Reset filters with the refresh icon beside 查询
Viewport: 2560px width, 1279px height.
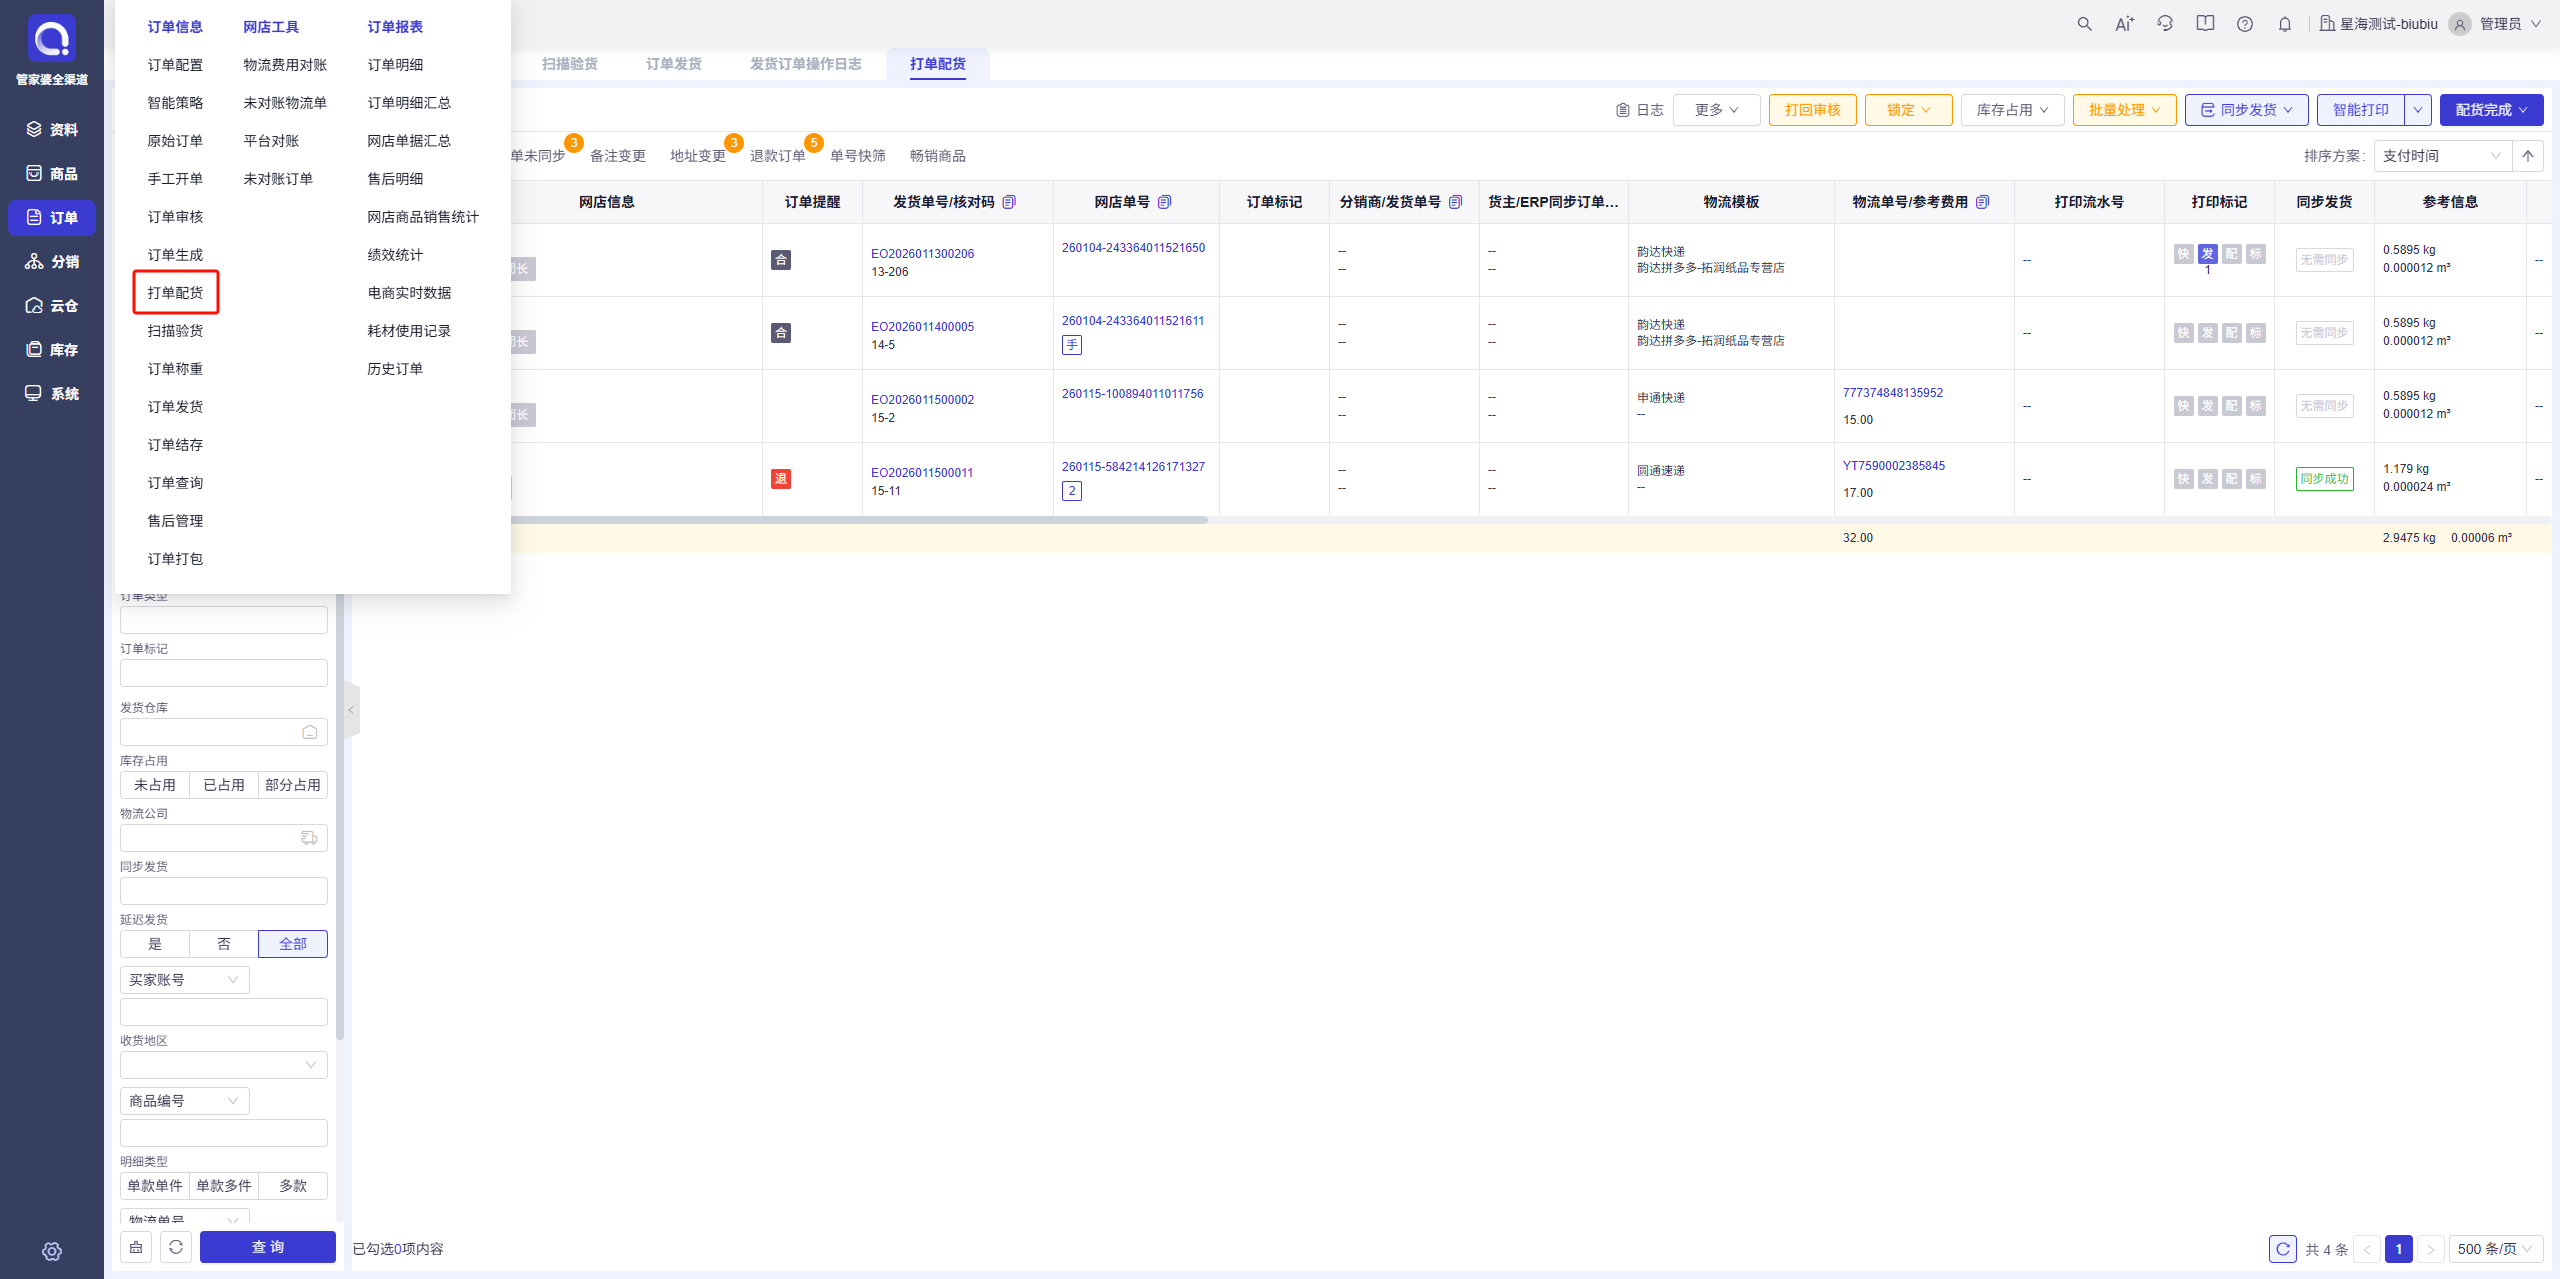coord(176,1247)
